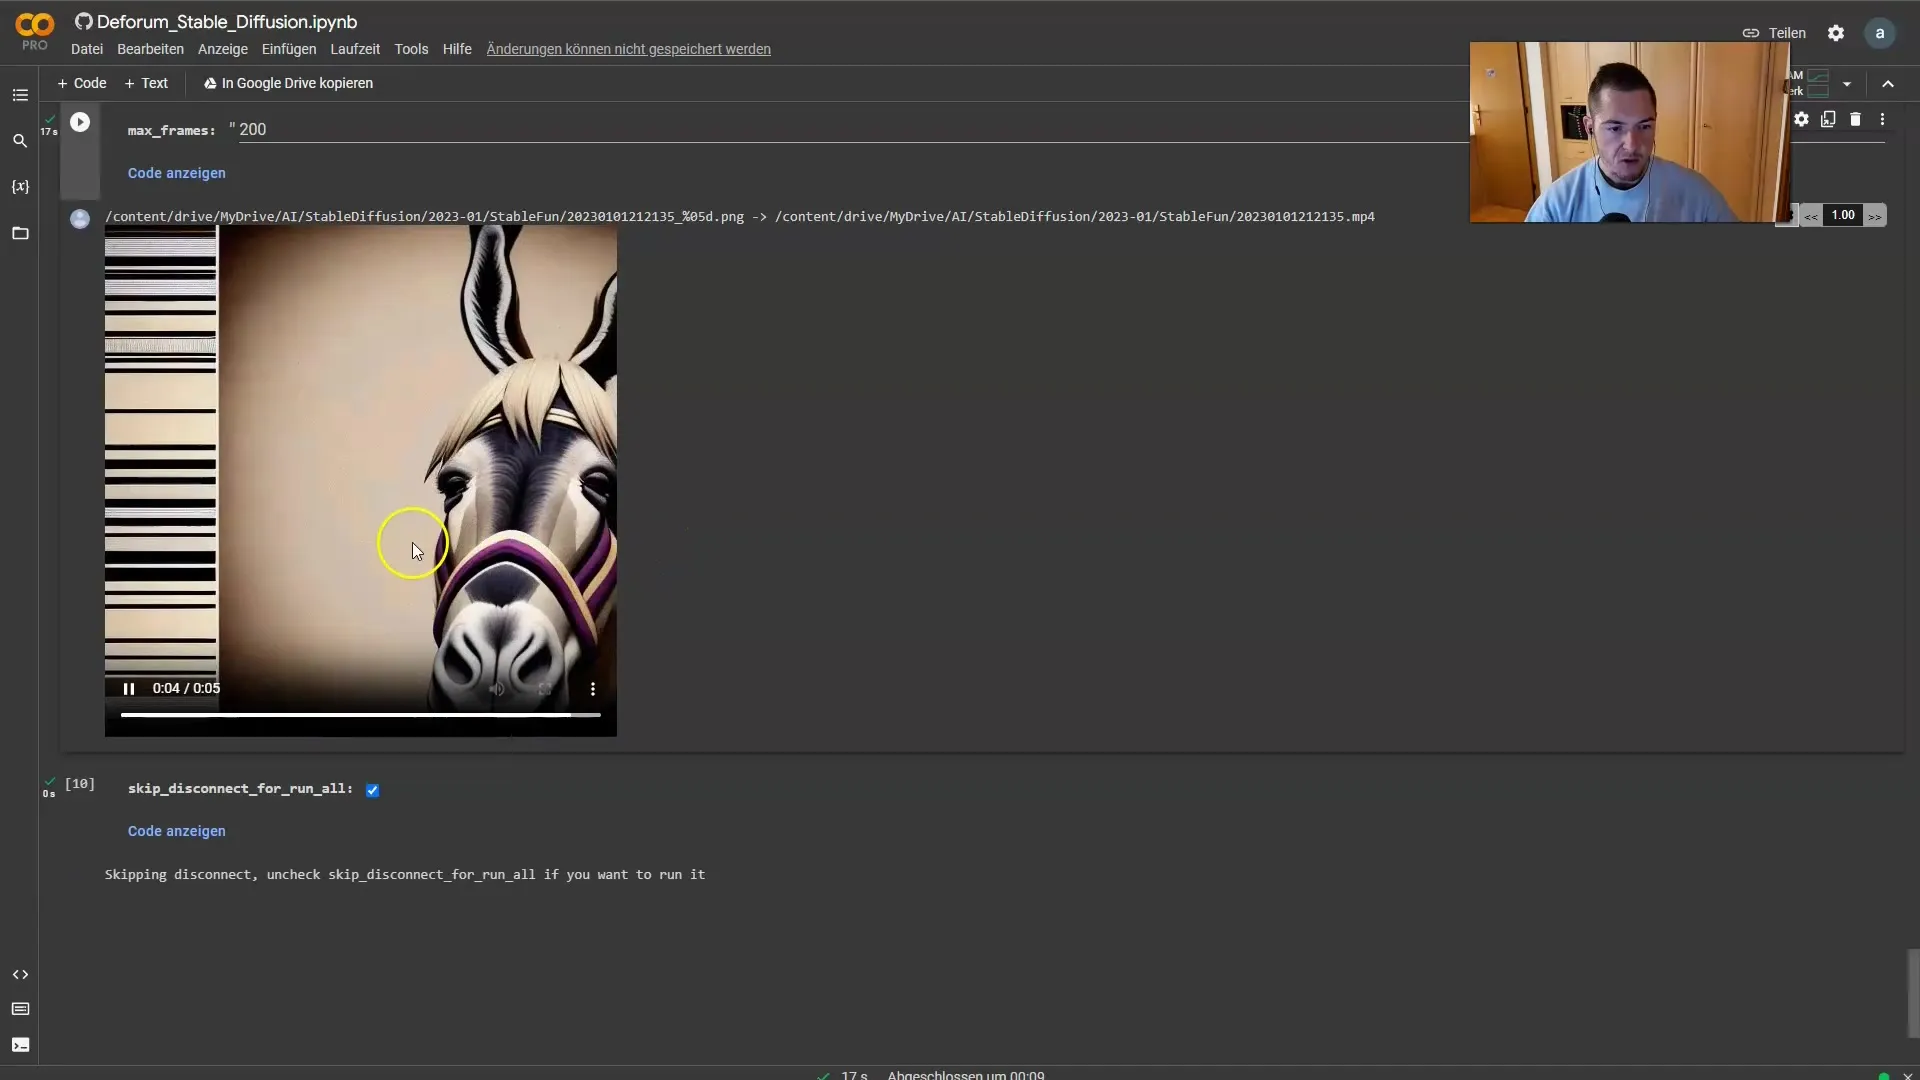Viewport: 1920px width, 1080px height.
Task: Run the max_frames cell
Action: click(80, 122)
